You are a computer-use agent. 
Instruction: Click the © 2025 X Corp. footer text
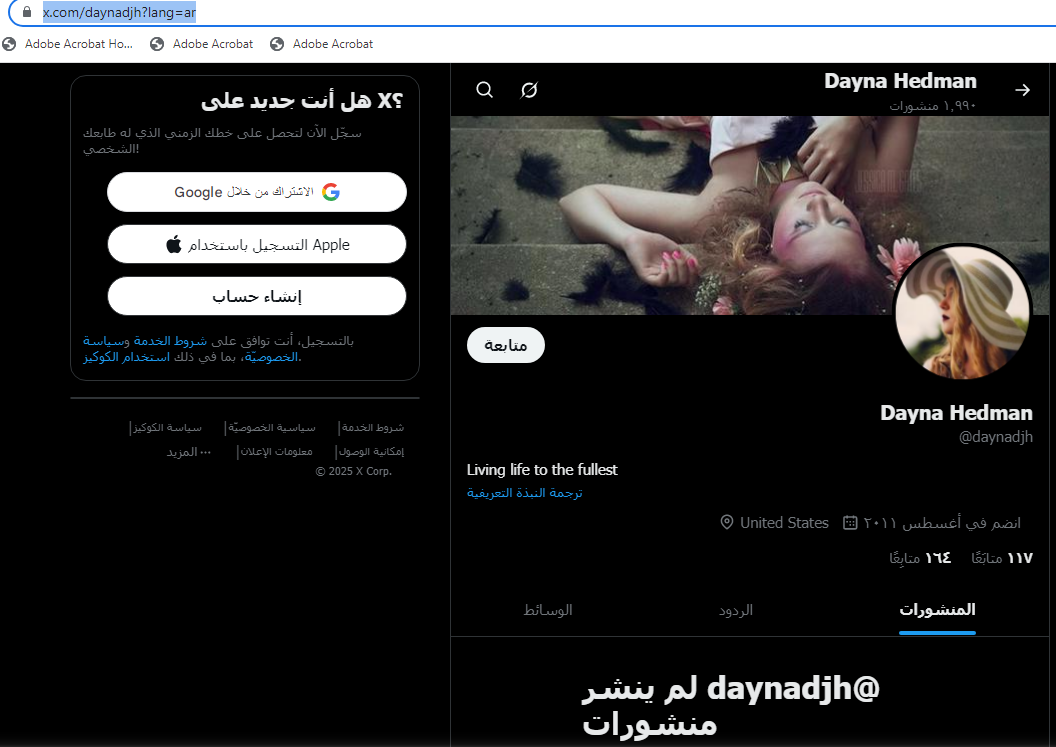tap(354, 472)
